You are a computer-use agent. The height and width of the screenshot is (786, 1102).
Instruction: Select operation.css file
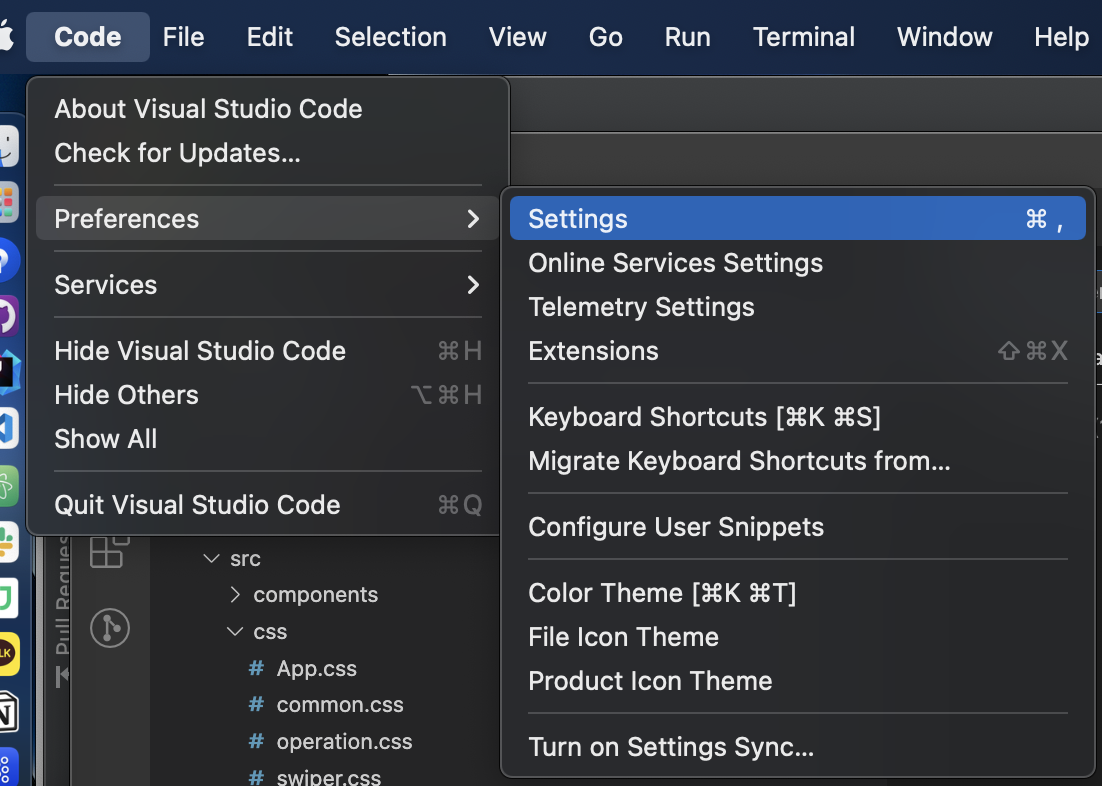(x=344, y=742)
